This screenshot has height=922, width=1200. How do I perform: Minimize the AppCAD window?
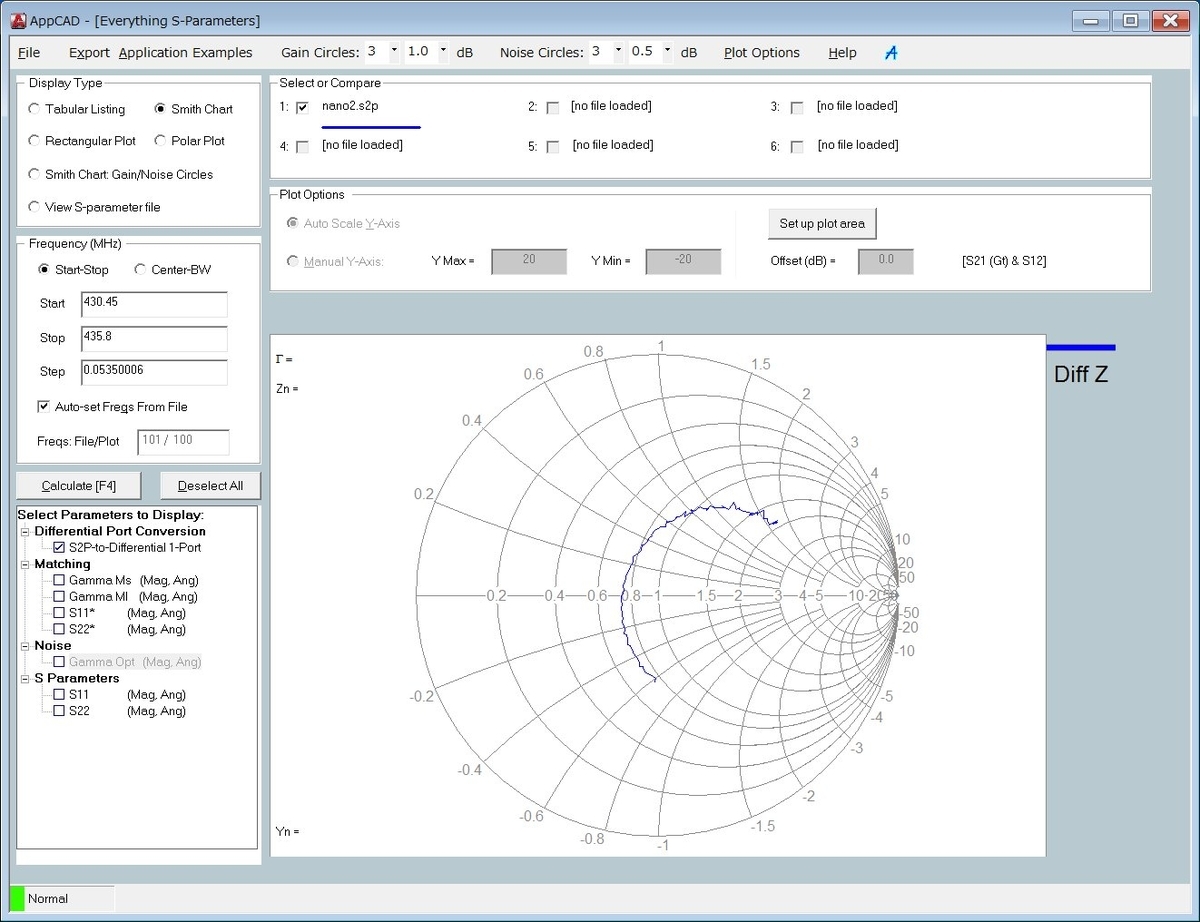click(x=1091, y=20)
